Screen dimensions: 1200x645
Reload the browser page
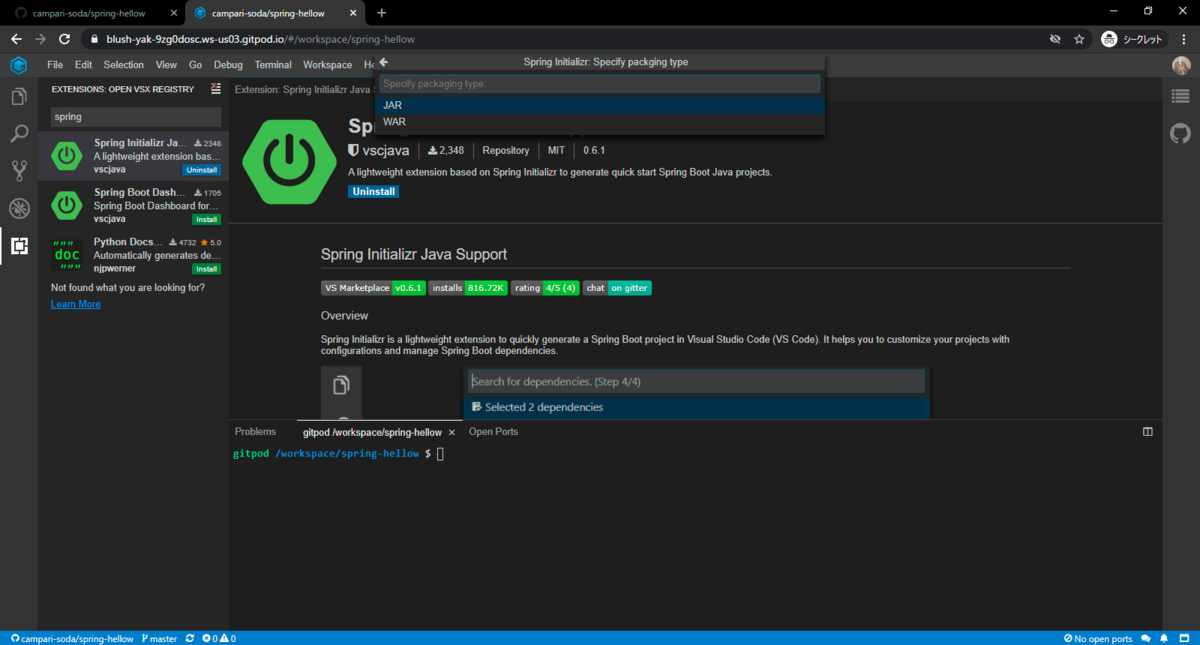[65, 39]
